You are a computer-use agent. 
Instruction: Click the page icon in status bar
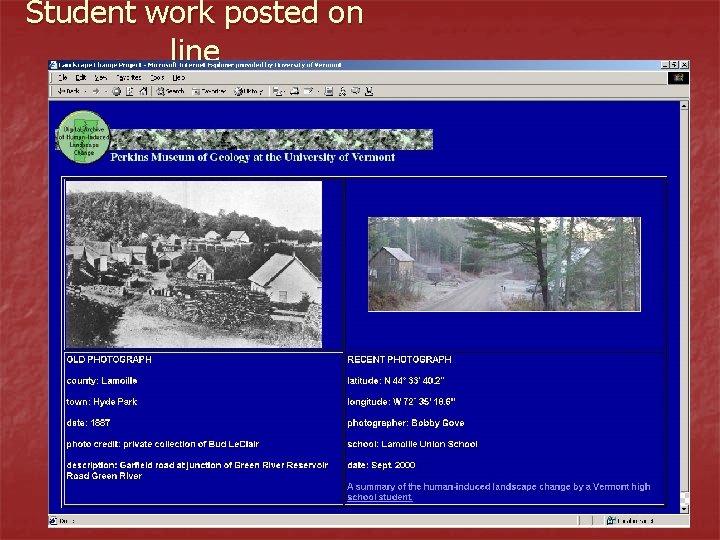tap(53, 521)
